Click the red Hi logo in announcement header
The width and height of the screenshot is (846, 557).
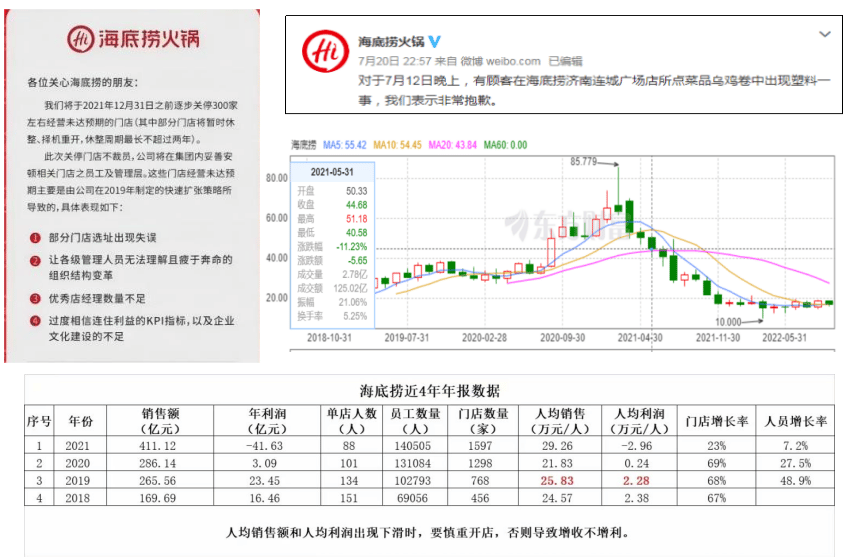(x=80, y=39)
